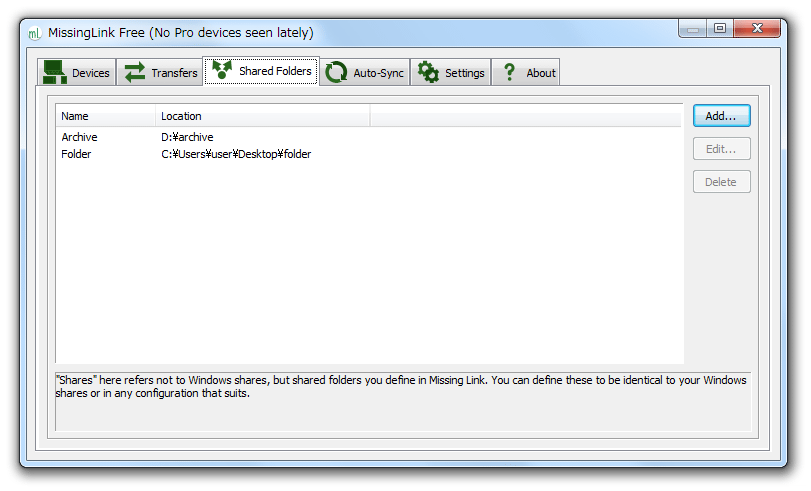Click the MissingLink title bar logo
Screen dimensions: 811x491
point(35,34)
